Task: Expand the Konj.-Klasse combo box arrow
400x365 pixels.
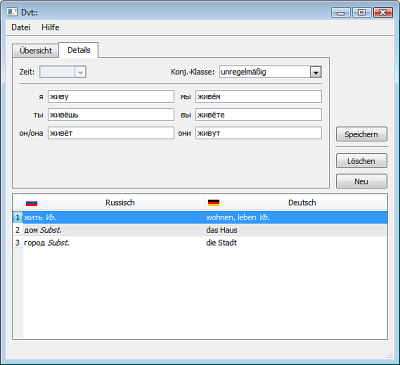Action: [x=316, y=72]
